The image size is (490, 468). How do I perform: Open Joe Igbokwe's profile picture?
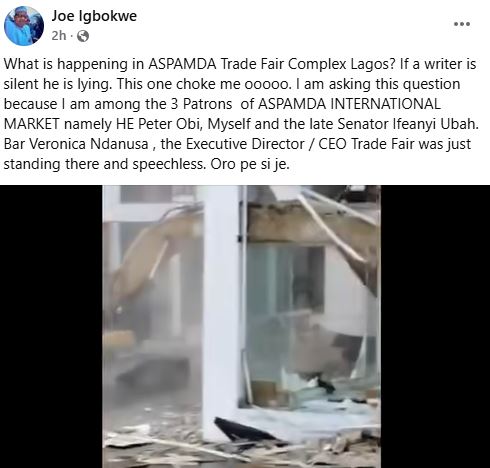click(x=24, y=26)
